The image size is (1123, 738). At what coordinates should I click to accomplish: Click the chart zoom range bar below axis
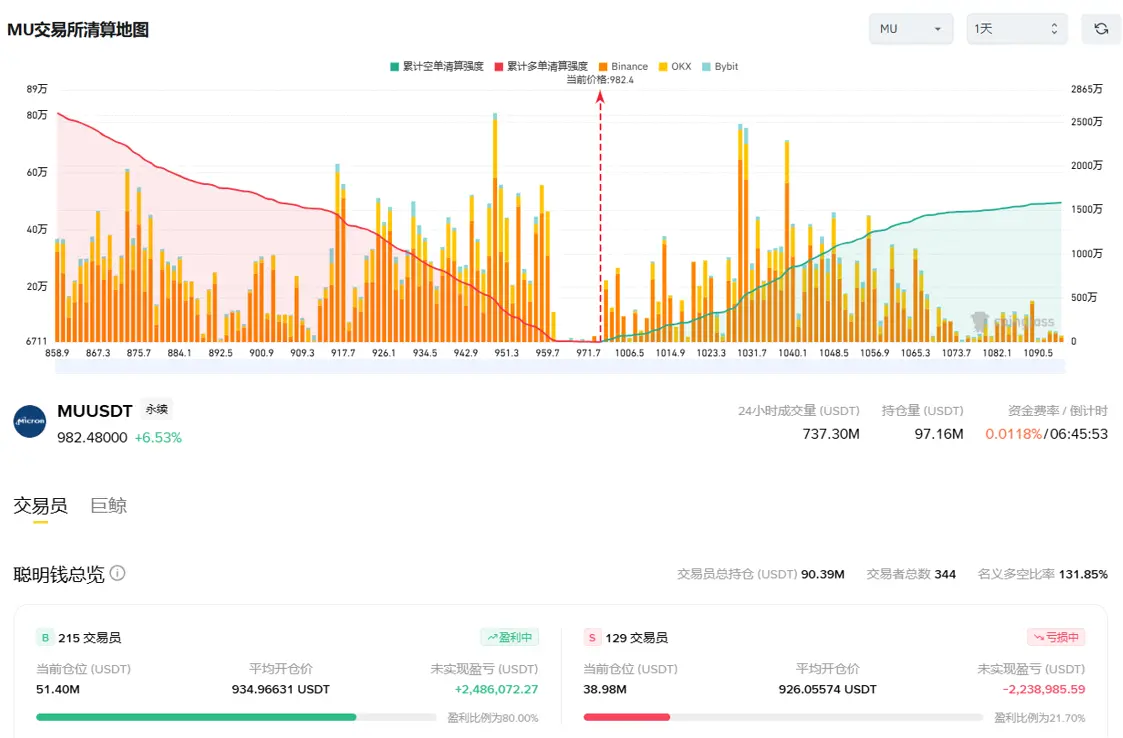click(x=560, y=367)
